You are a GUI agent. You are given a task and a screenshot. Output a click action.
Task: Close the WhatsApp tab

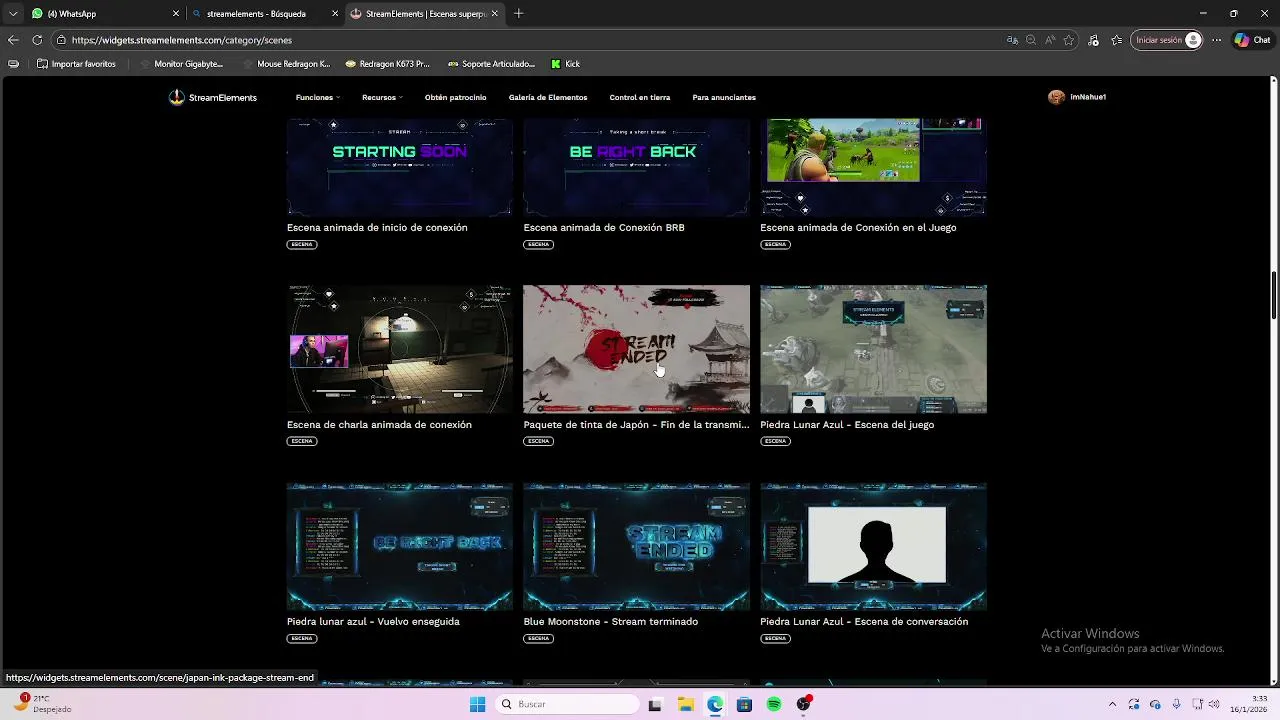click(176, 13)
